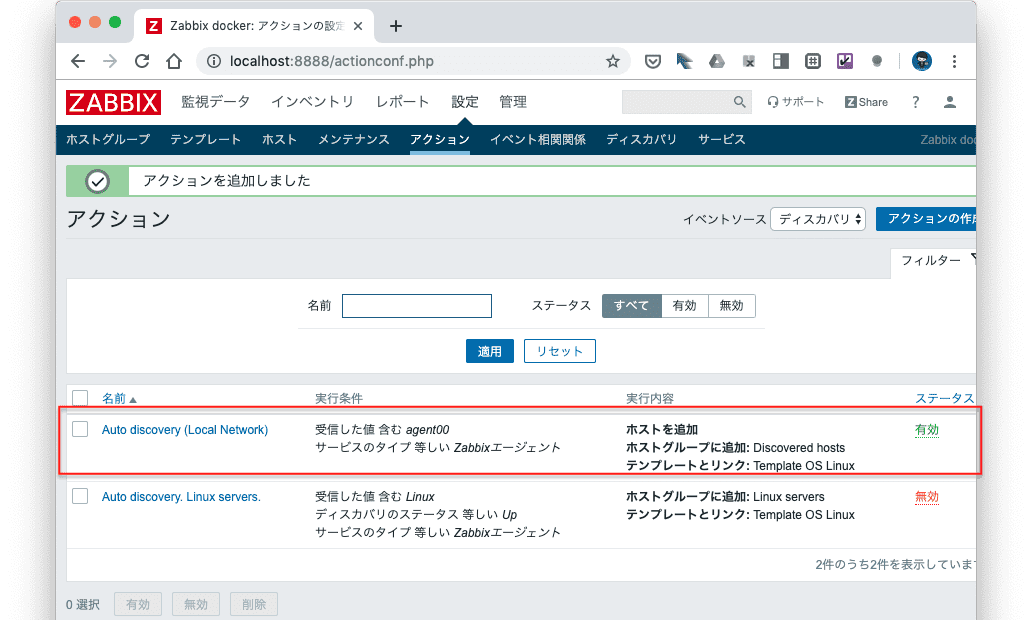This screenshot has height=620, width=1032.
Task: Click the bottom 有効 bulk enable button
Action: pyautogui.click(x=138, y=604)
